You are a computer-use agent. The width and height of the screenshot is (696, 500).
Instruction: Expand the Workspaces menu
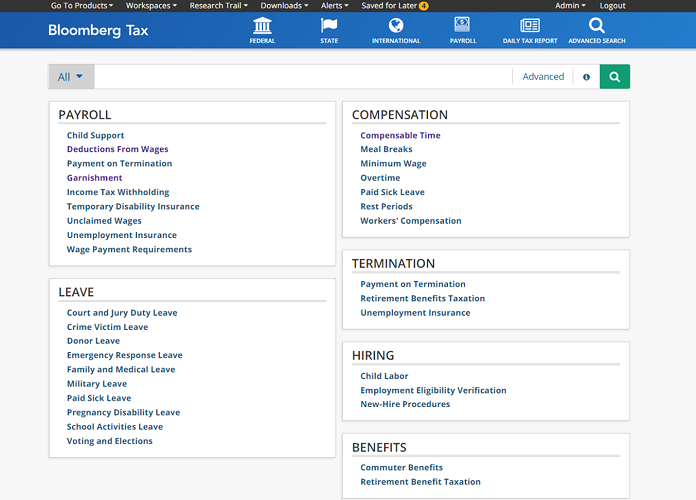151,6
